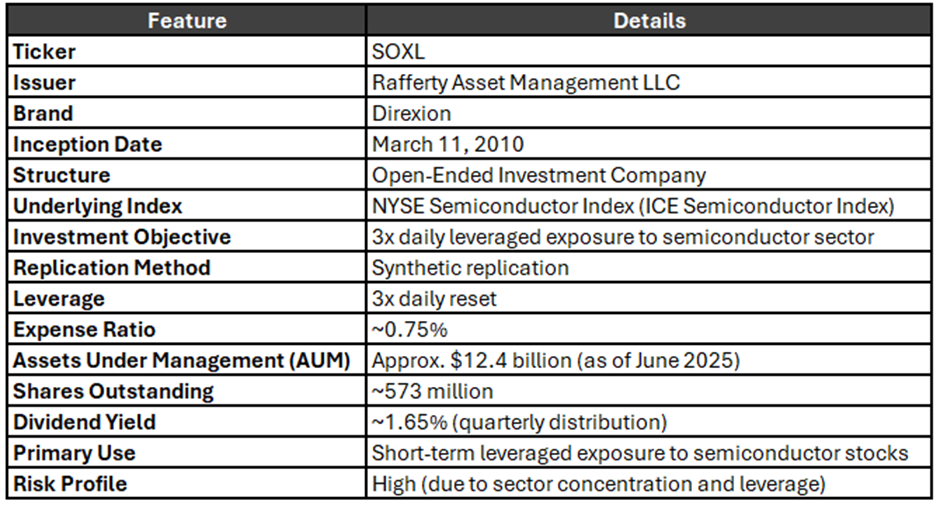This screenshot has width=940, height=508.
Task: Select the ~573 million shares cell
Action: 649,391
